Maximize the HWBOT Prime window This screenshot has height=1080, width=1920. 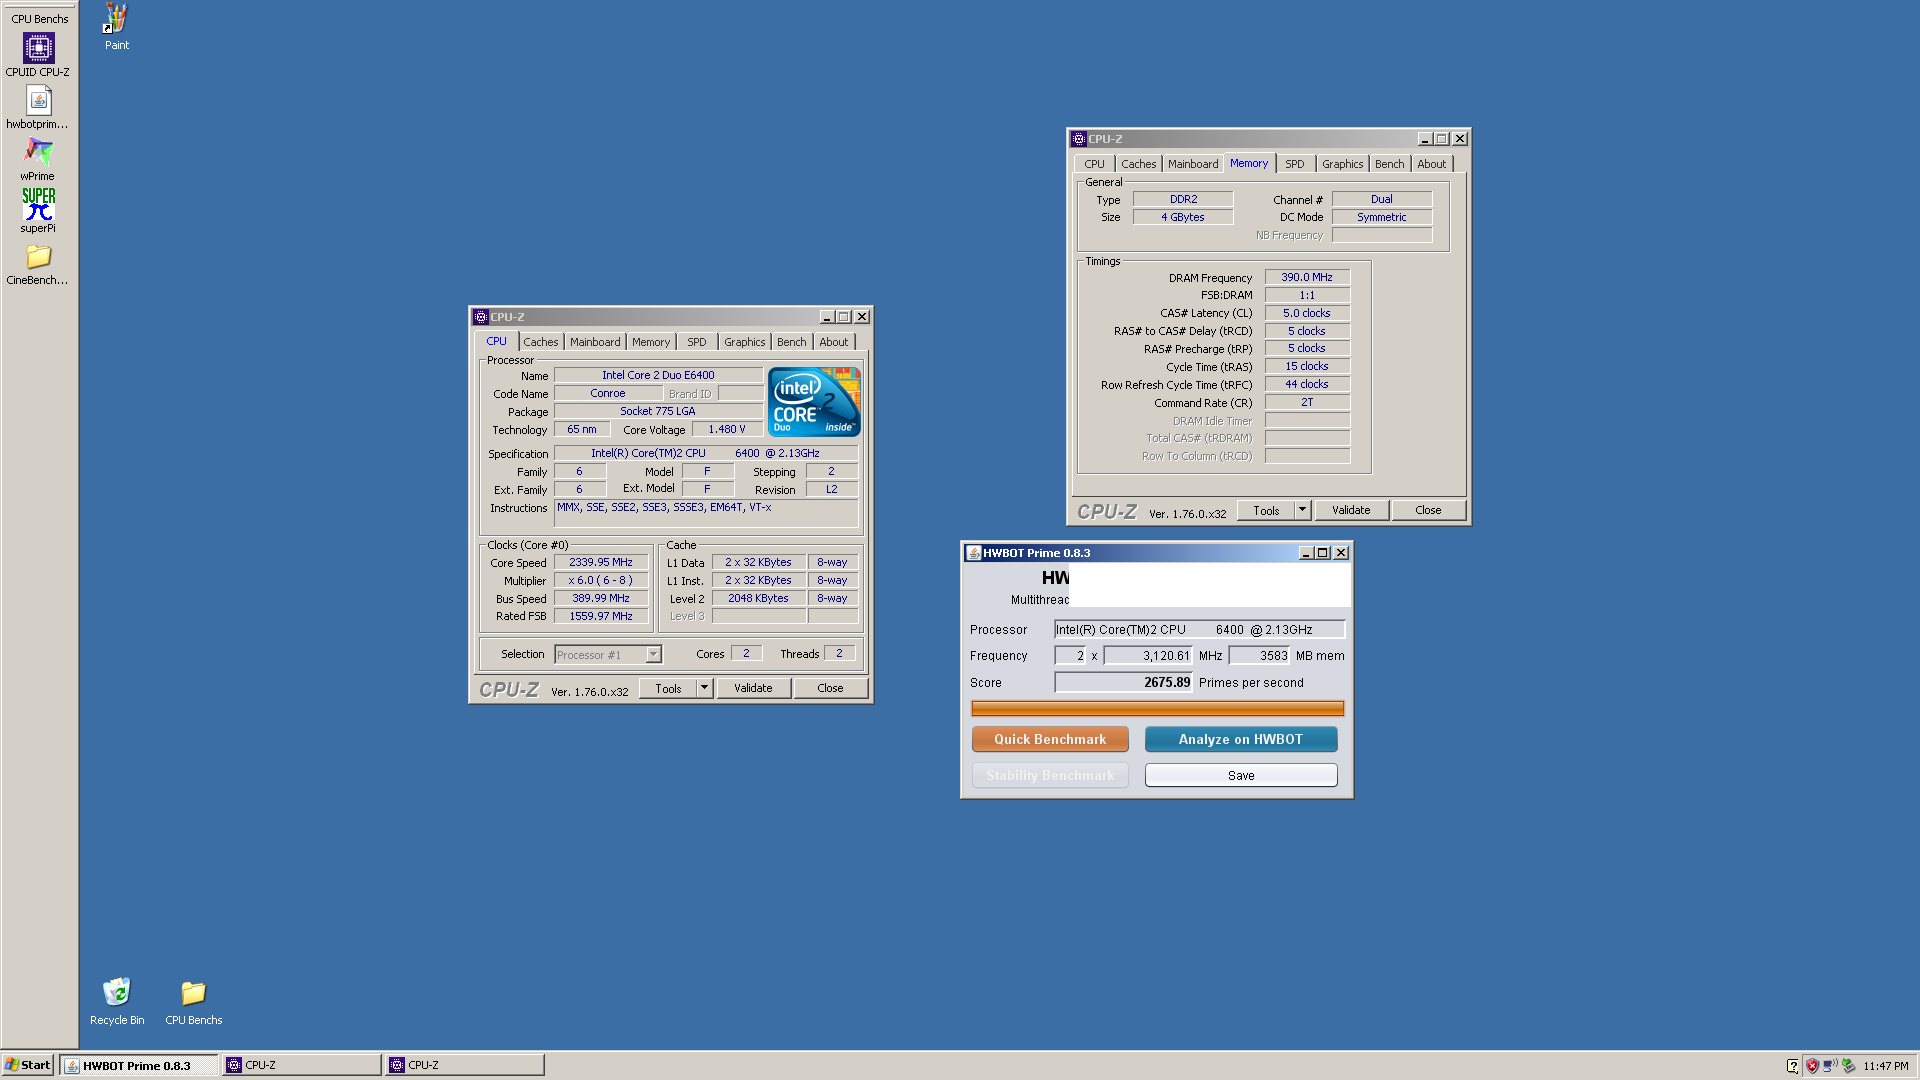1323,553
